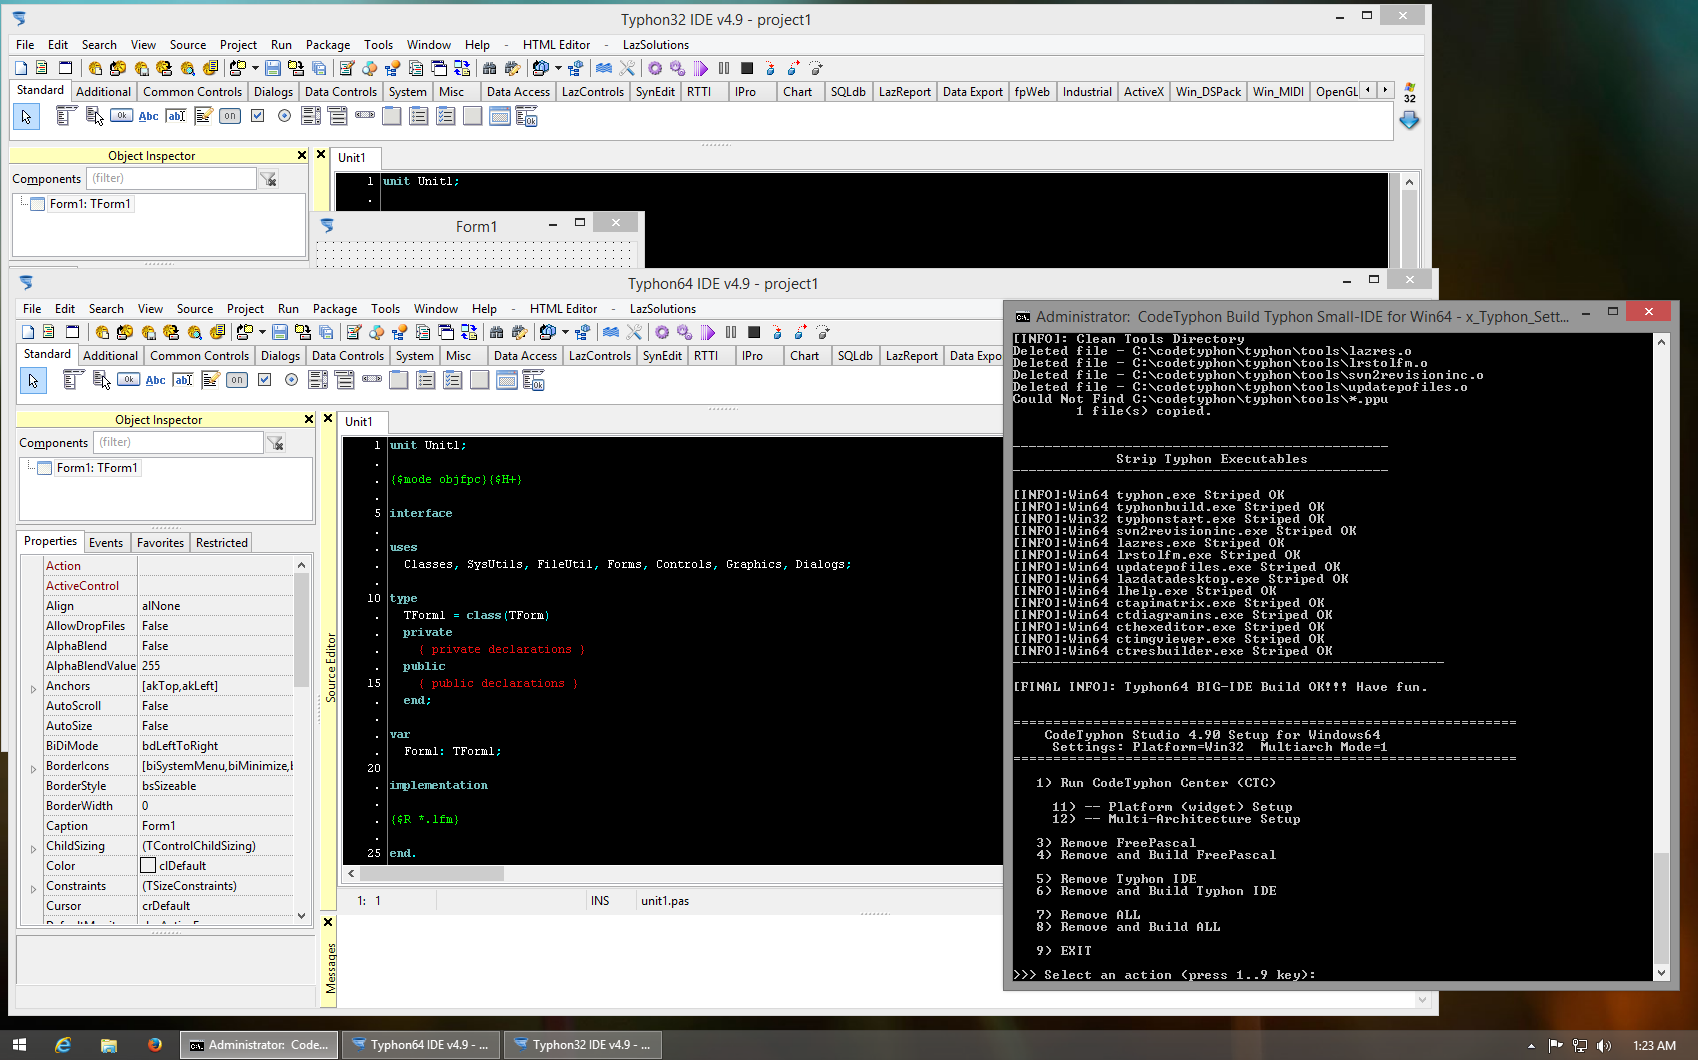
Task: Run project with Typhon64 purple play icon
Action: pyautogui.click(x=708, y=332)
